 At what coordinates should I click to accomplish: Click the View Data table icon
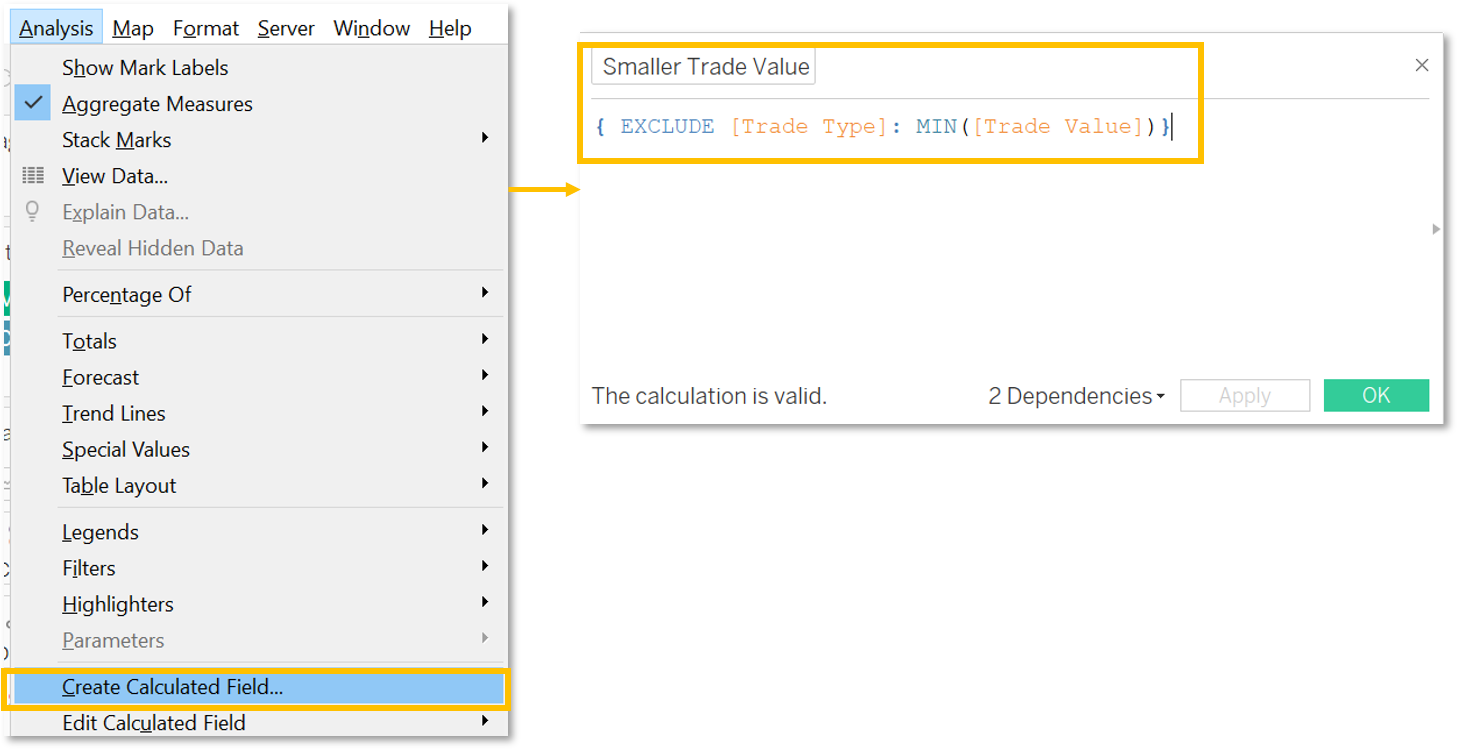(x=33, y=176)
